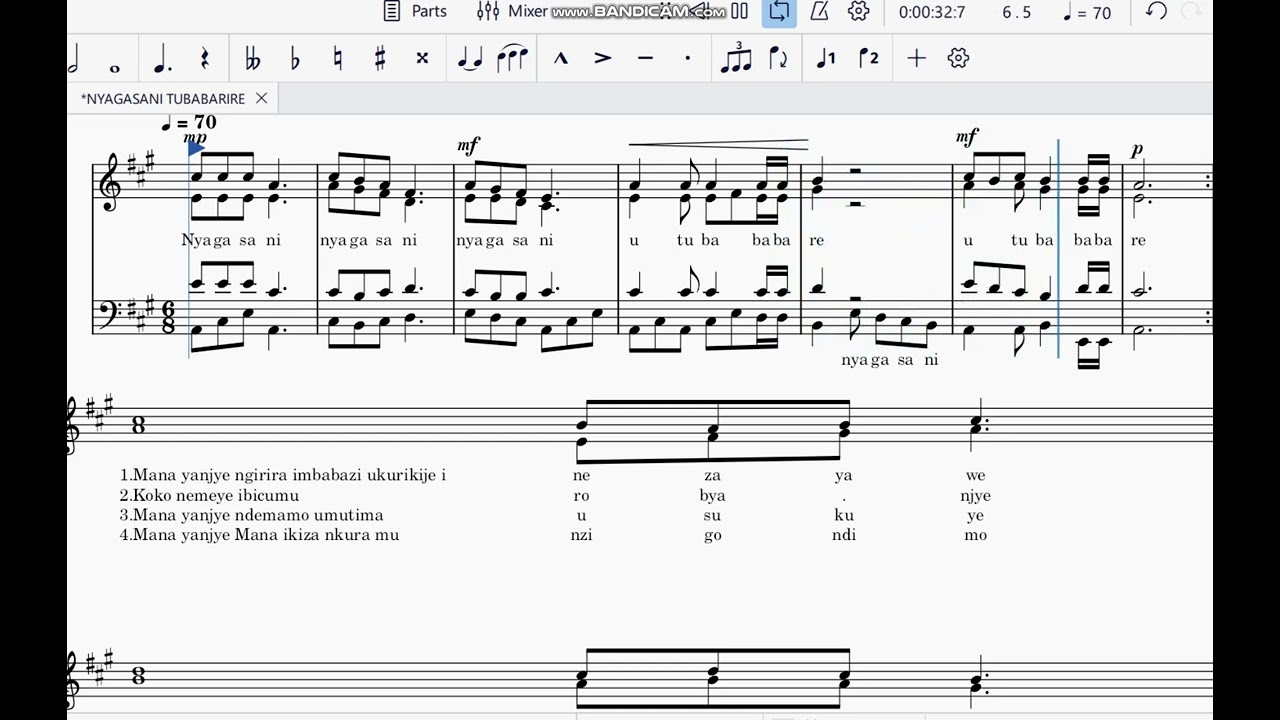Apply the sharp accidental
1280x720 pixels.
[x=380, y=59]
